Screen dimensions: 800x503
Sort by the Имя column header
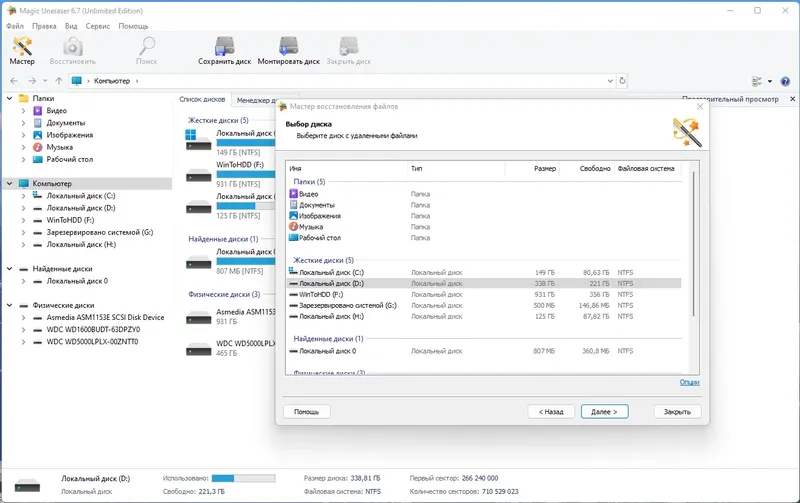pyautogui.click(x=347, y=168)
